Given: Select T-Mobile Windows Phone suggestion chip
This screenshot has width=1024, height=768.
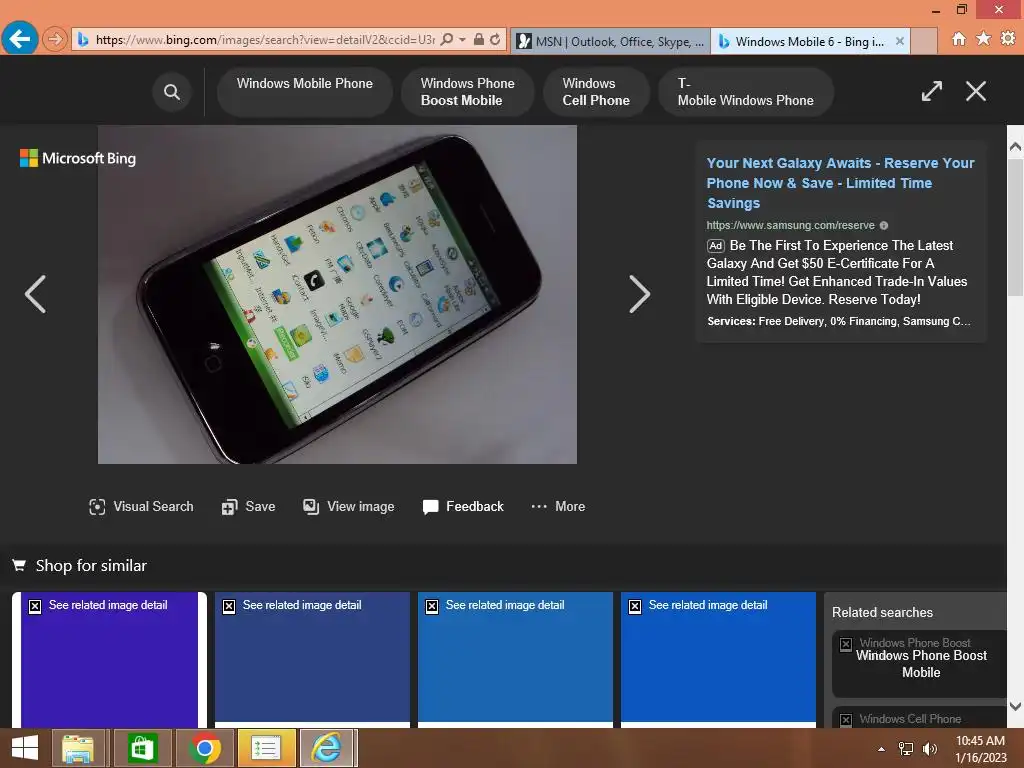Looking at the screenshot, I should (745, 92).
